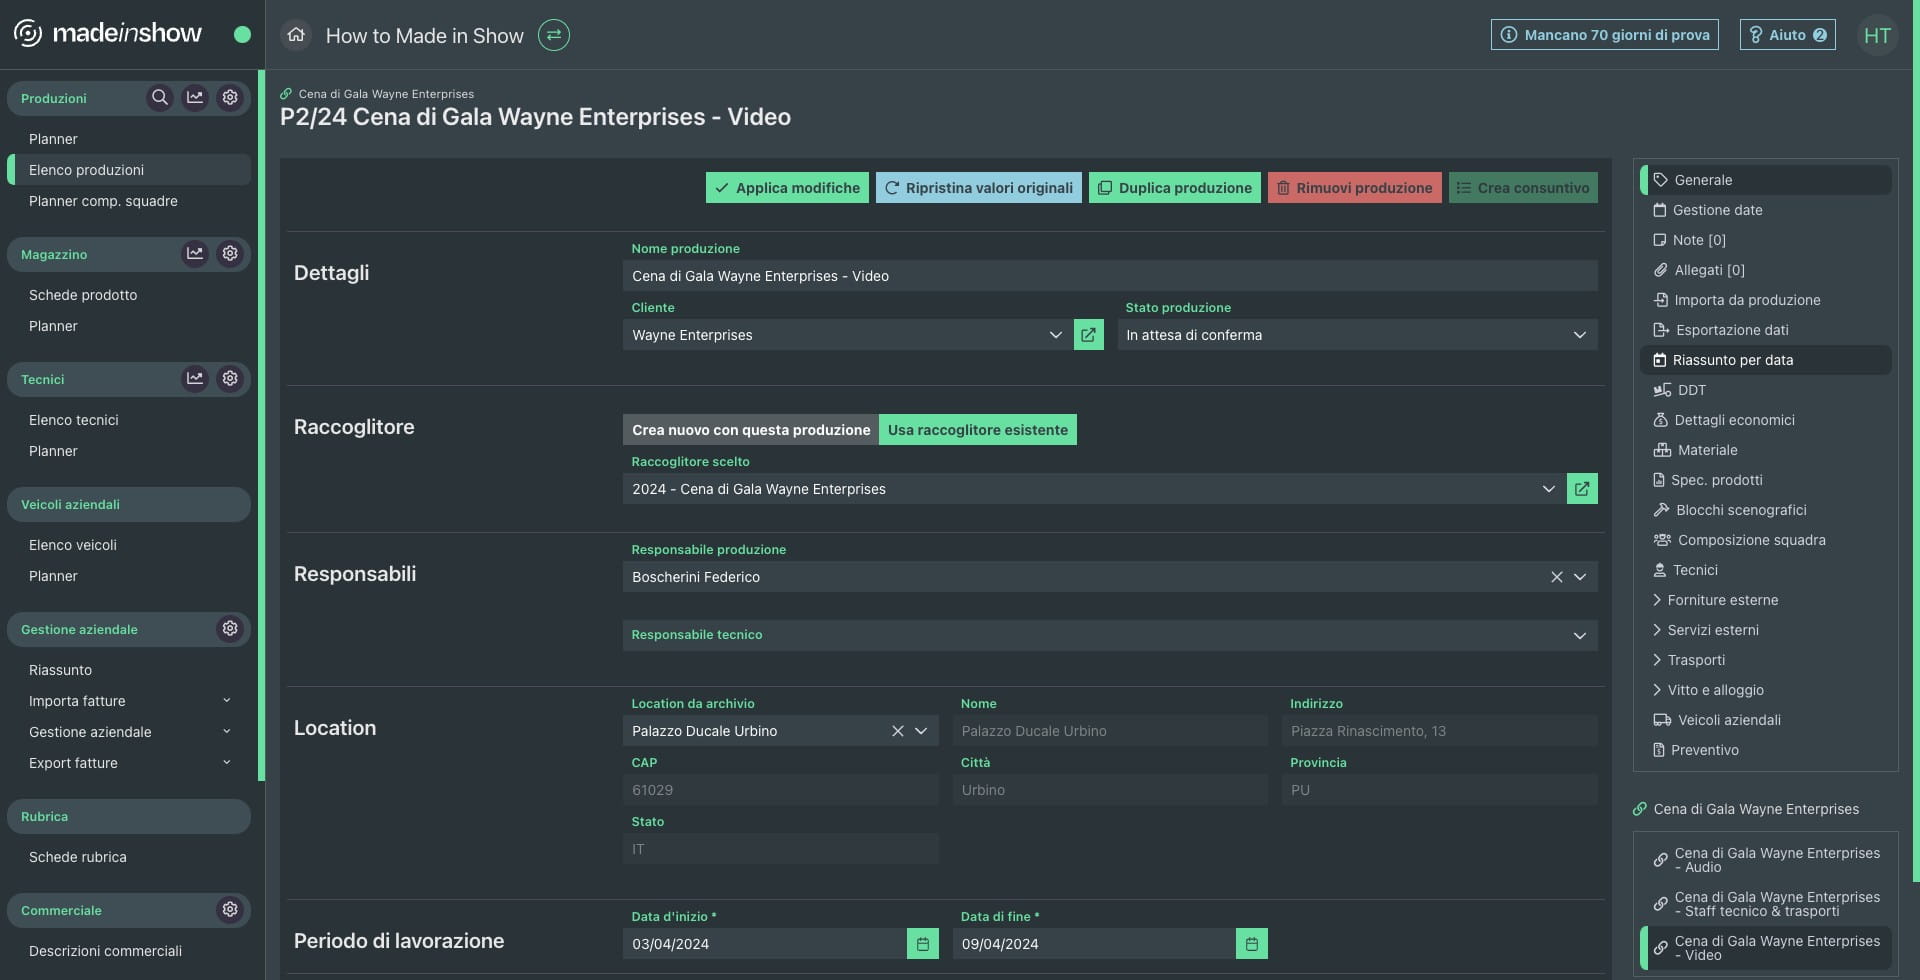
Task: Open Descrizioni commerciali
Action: 130,951
